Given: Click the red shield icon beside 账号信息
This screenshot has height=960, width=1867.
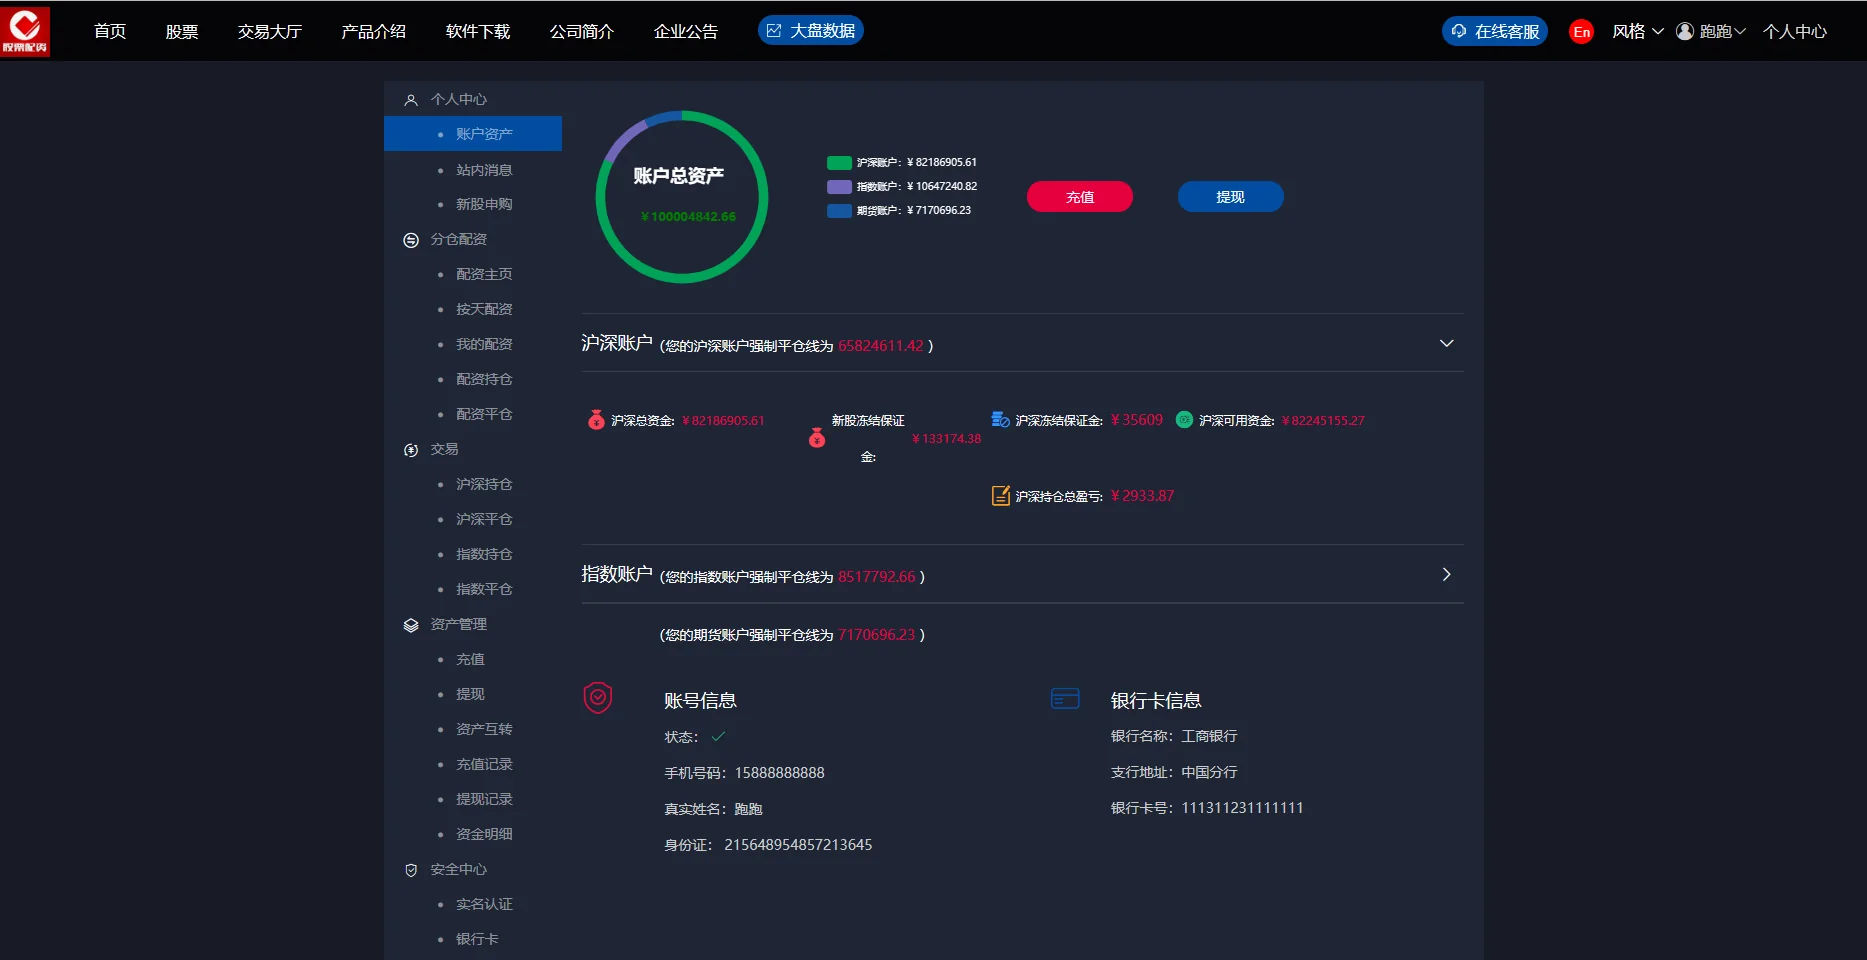Looking at the screenshot, I should [x=598, y=698].
